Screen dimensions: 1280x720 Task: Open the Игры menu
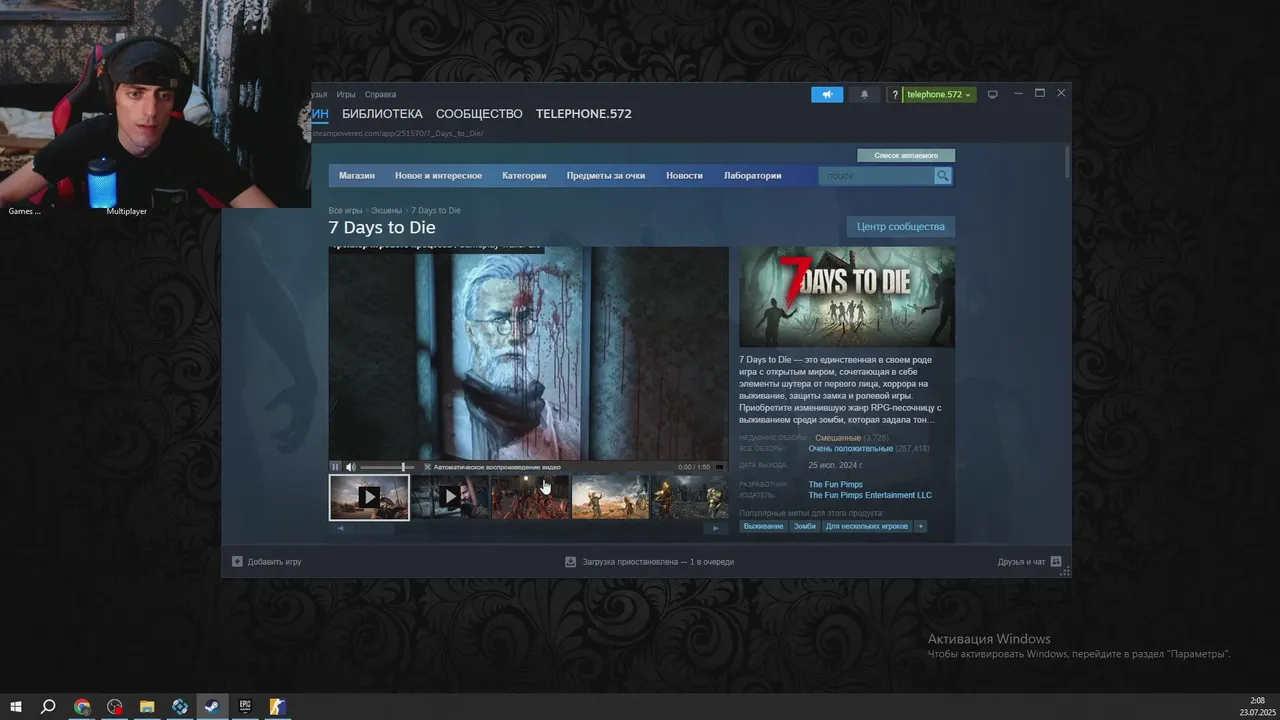click(346, 94)
